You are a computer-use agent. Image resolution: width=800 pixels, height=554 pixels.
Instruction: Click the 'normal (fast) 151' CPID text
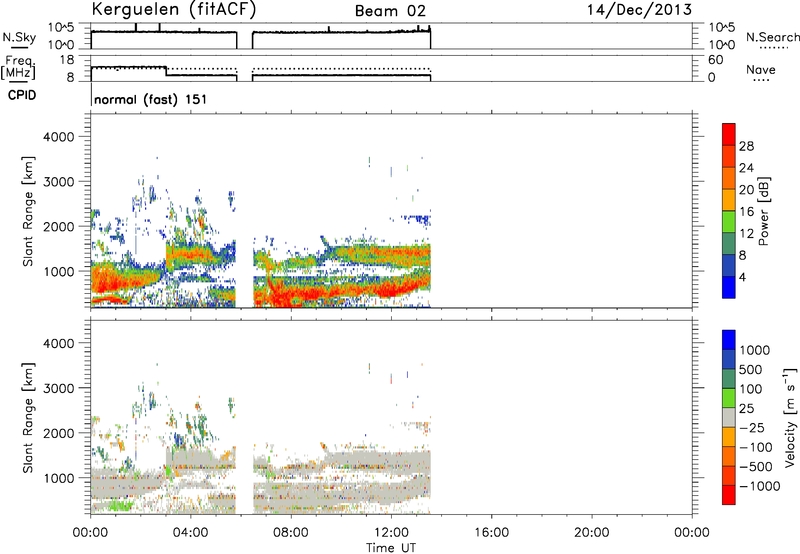pyautogui.click(x=151, y=99)
